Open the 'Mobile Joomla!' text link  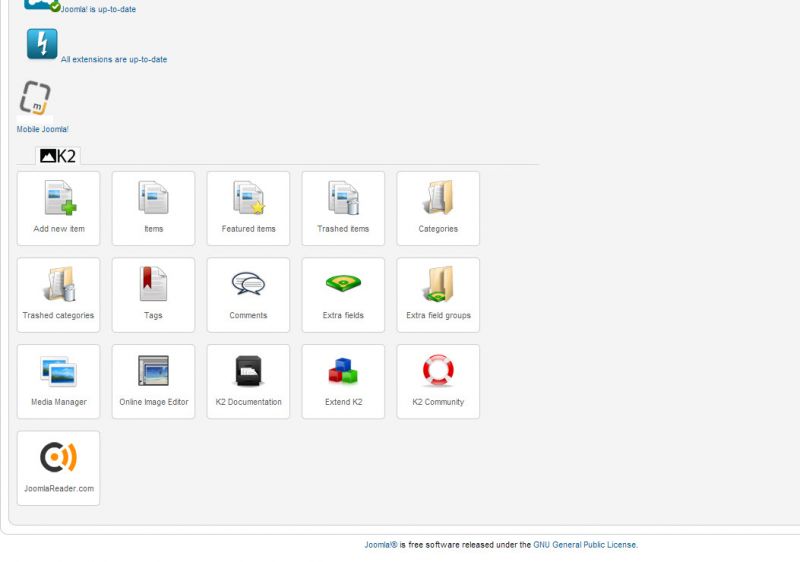tap(42, 129)
